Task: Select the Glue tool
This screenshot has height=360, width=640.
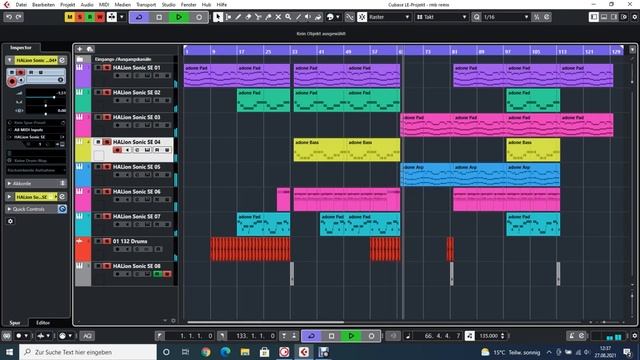Action: [268, 17]
